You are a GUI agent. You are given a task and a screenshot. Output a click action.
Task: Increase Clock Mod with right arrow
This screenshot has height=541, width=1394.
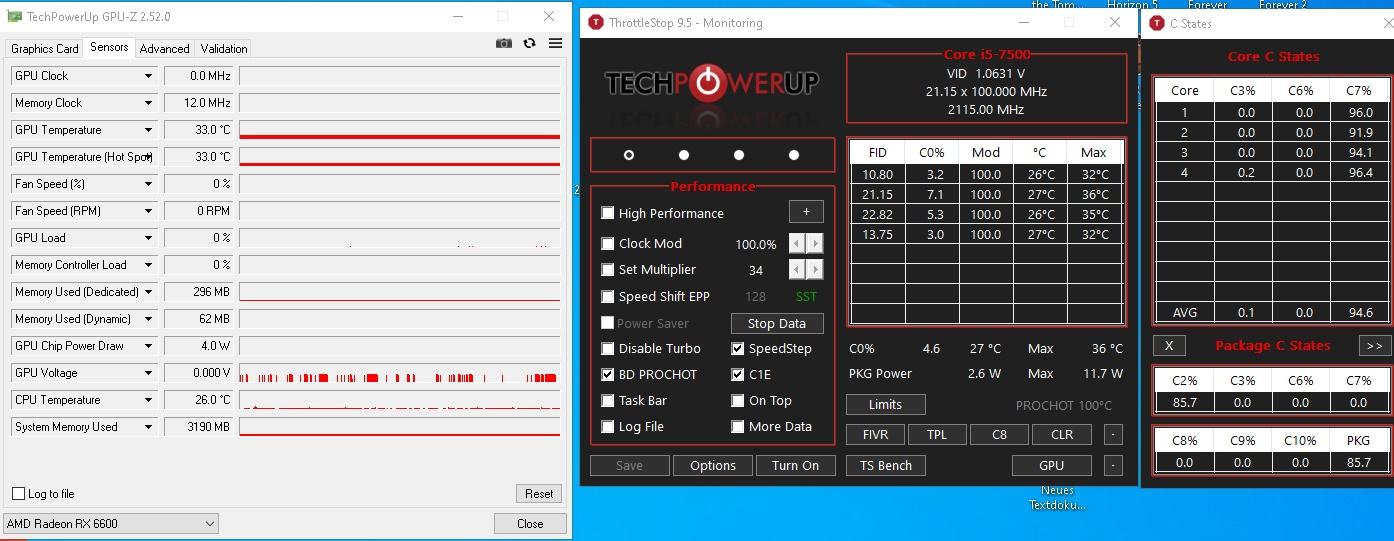click(x=815, y=244)
